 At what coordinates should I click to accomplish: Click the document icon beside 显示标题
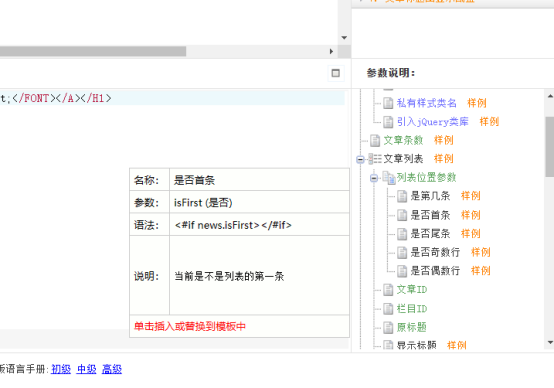[x=388, y=345]
